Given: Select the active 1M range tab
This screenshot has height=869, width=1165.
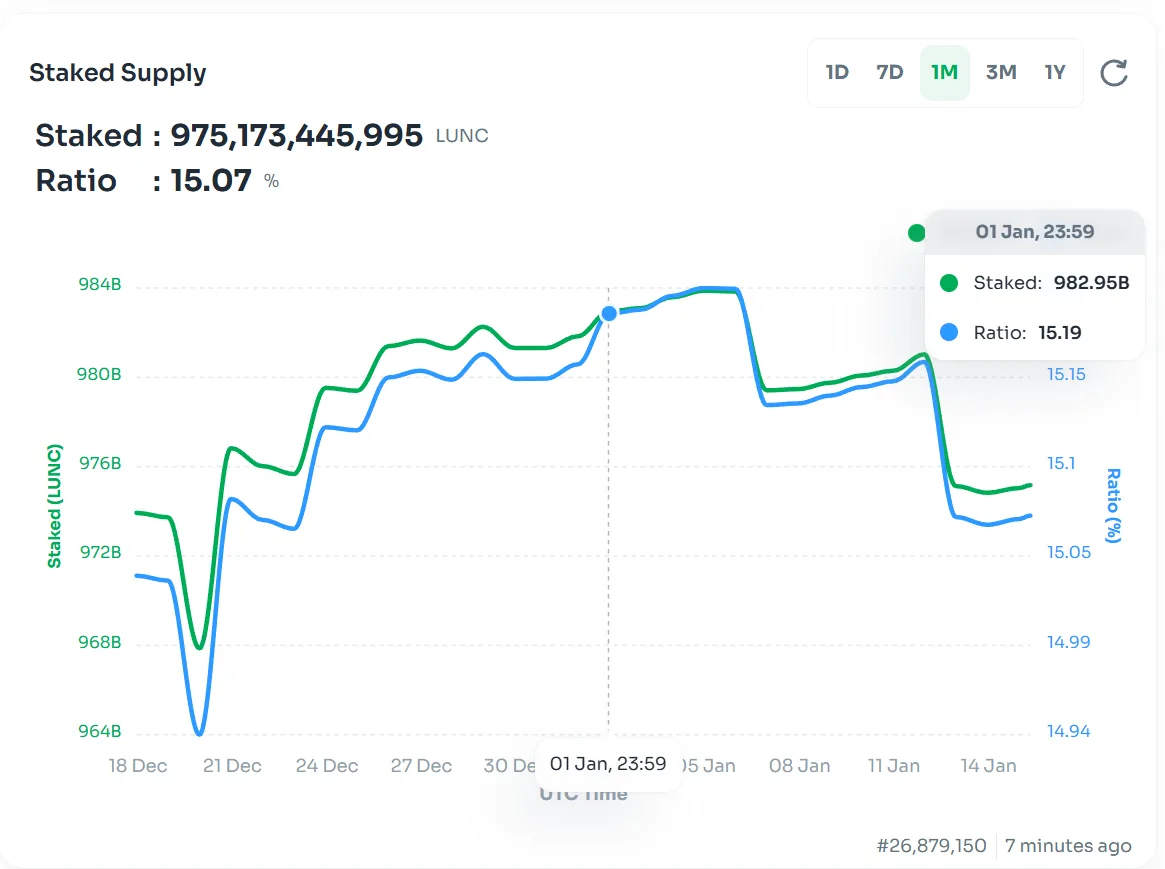Looking at the screenshot, I should 944,73.
